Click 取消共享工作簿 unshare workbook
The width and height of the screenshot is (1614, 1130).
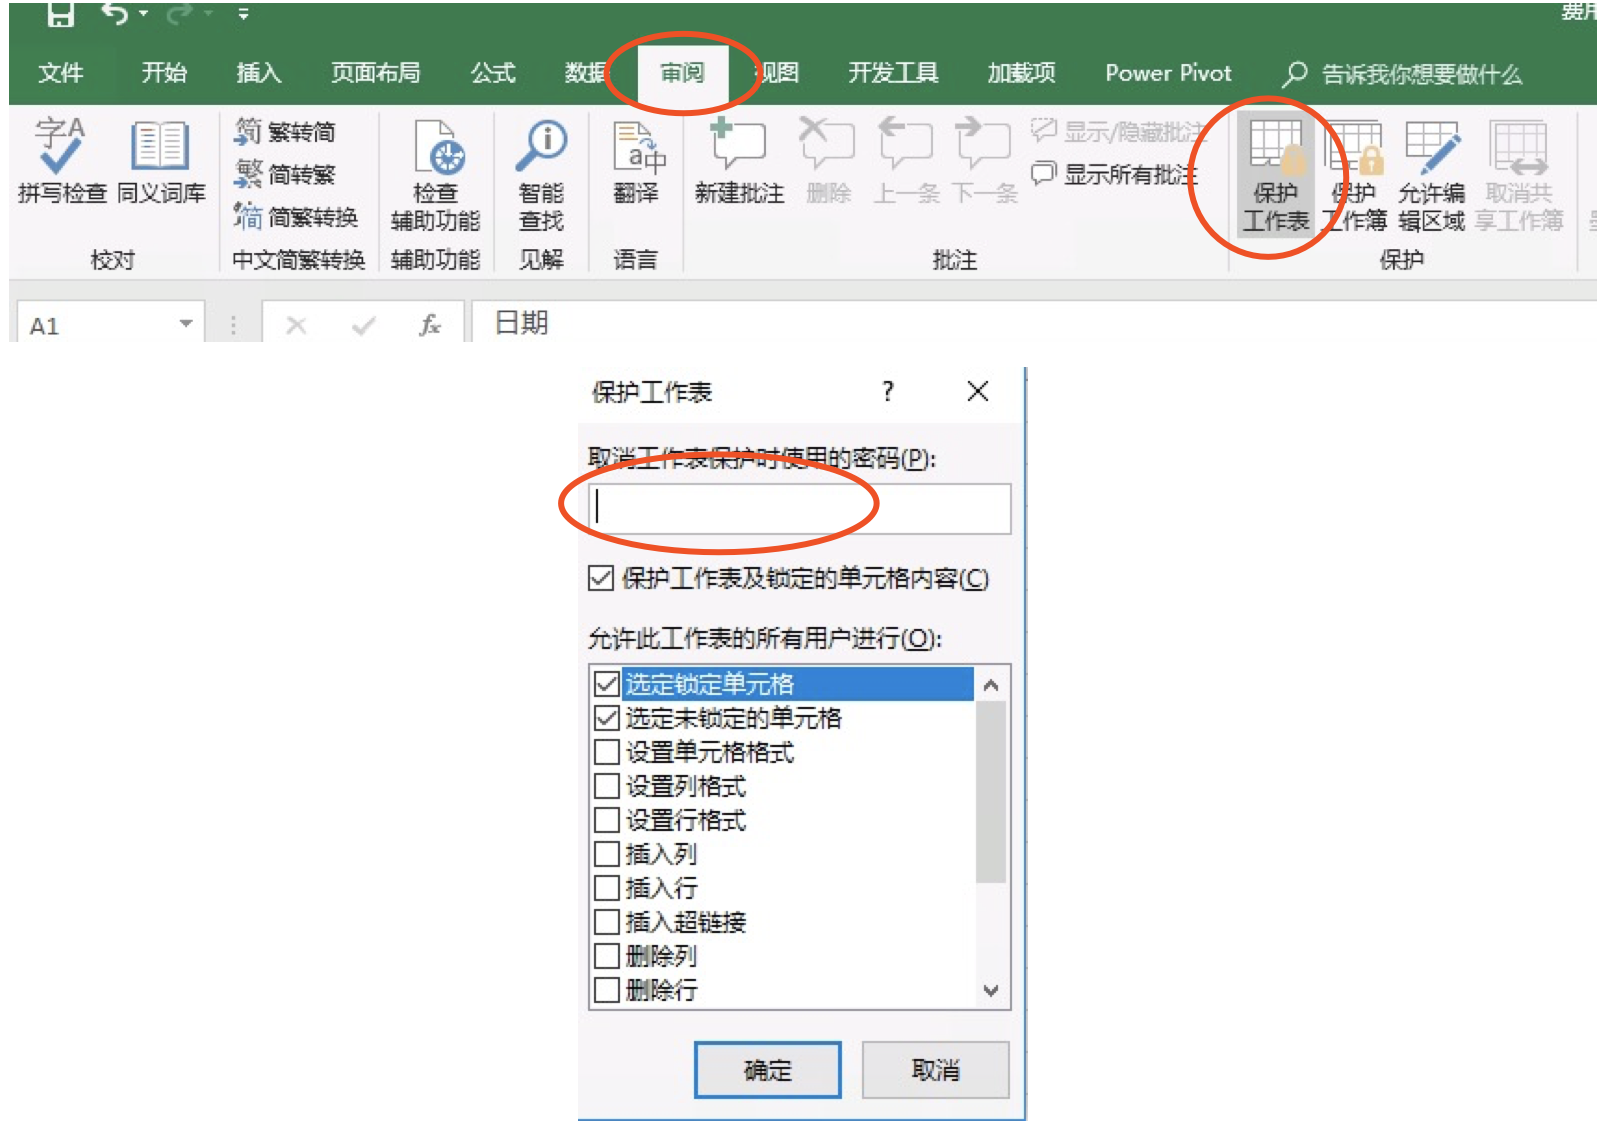coord(1519,176)
